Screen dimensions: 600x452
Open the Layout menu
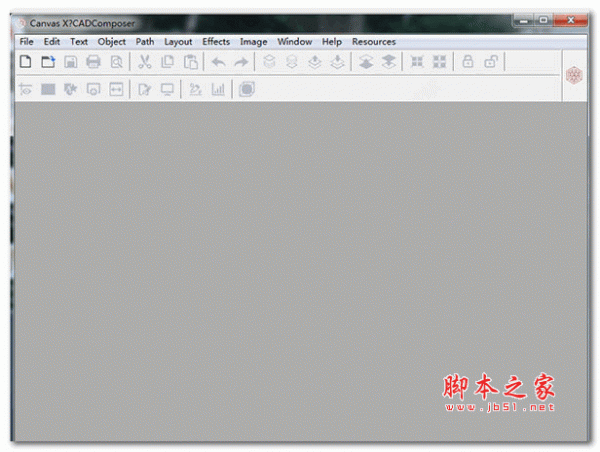[178, 42]
